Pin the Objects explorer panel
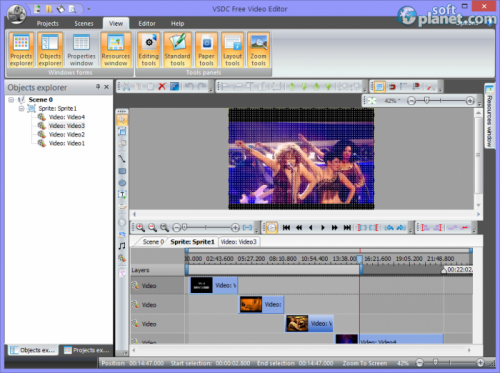500x373 pixels. 98,87
